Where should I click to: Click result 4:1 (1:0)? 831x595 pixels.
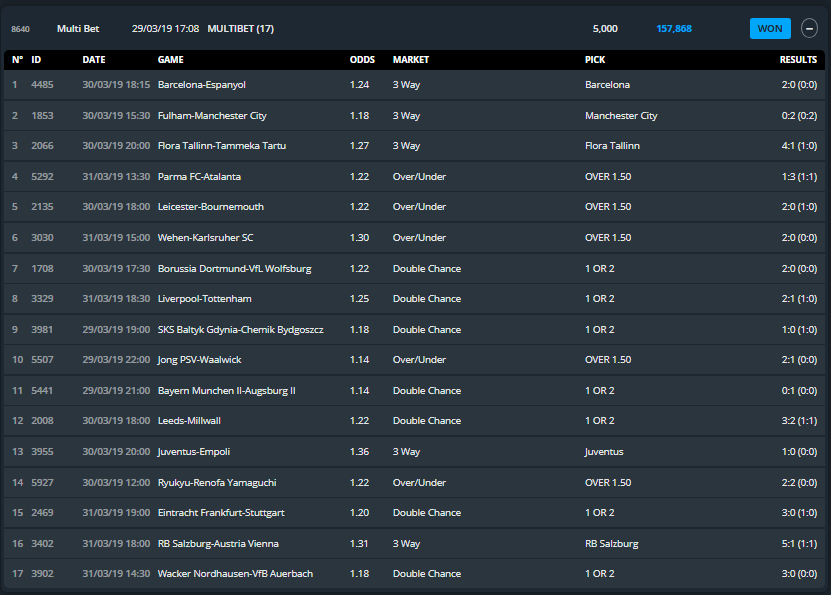[799, 146]
